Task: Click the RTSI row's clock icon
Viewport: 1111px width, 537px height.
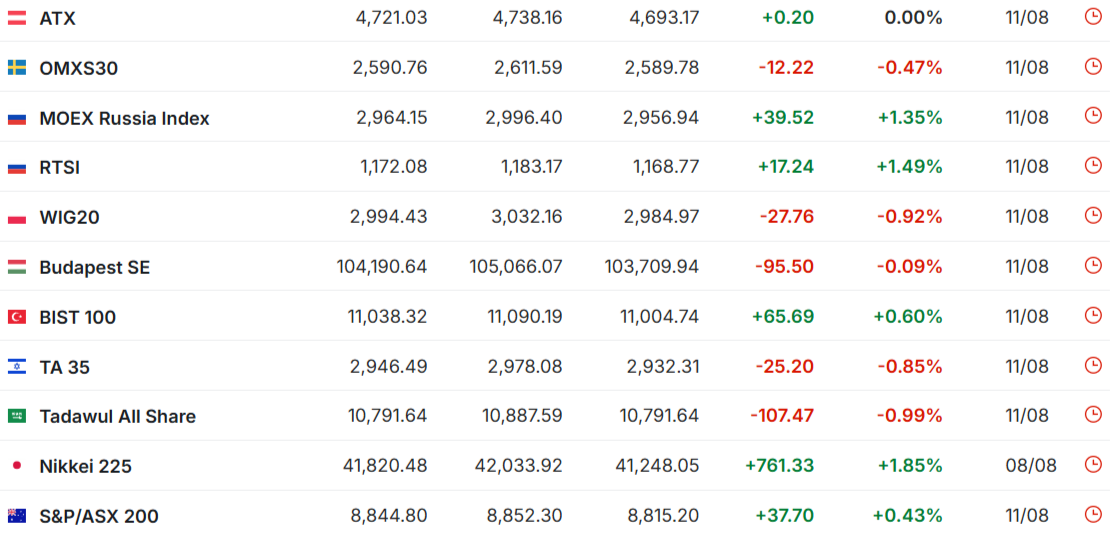Action: tap(1093, 165)
